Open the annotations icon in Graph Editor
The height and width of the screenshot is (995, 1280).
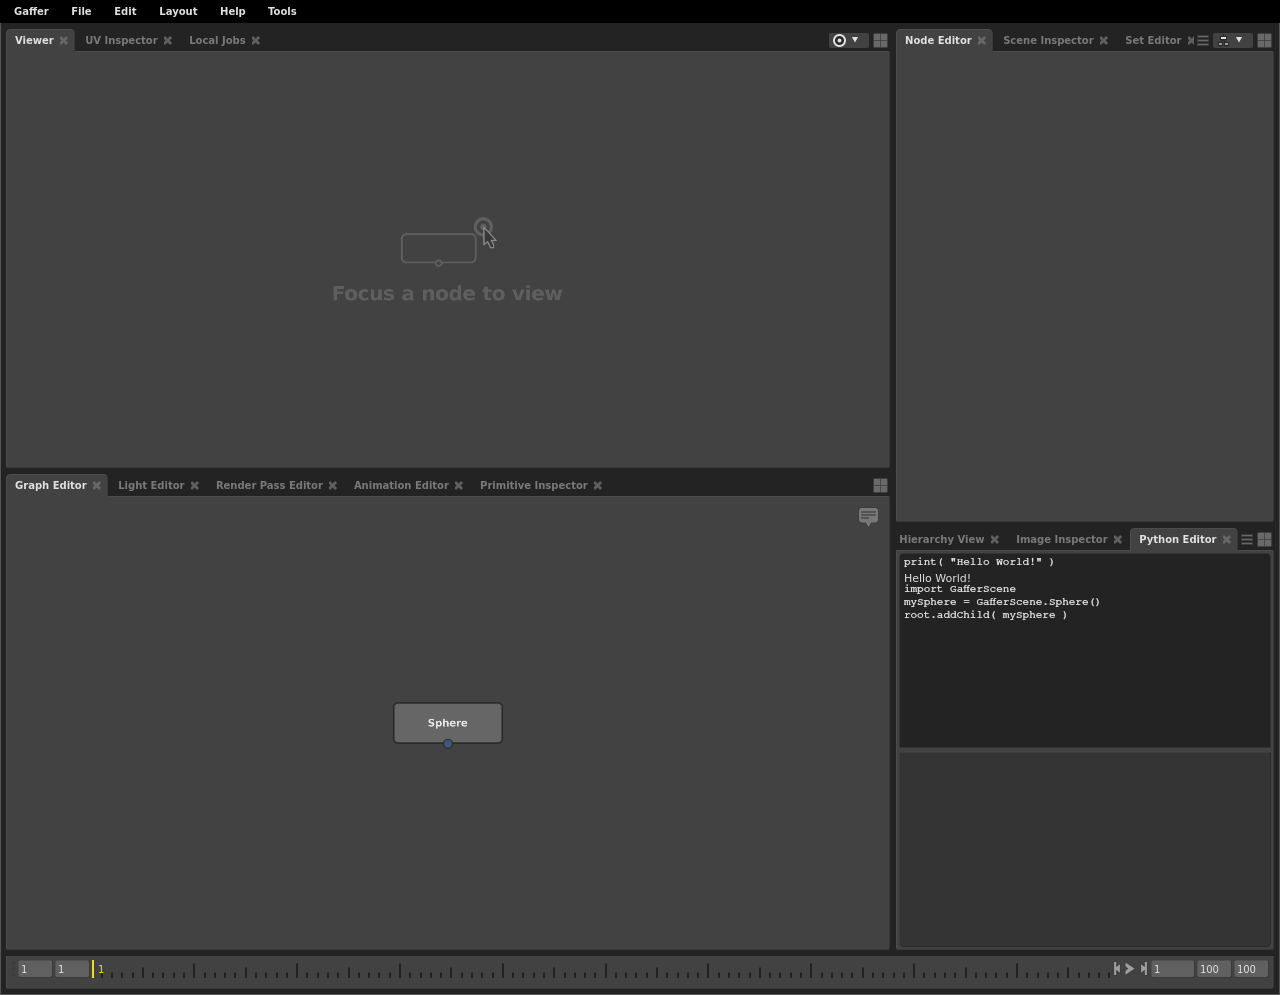[868, 516]
